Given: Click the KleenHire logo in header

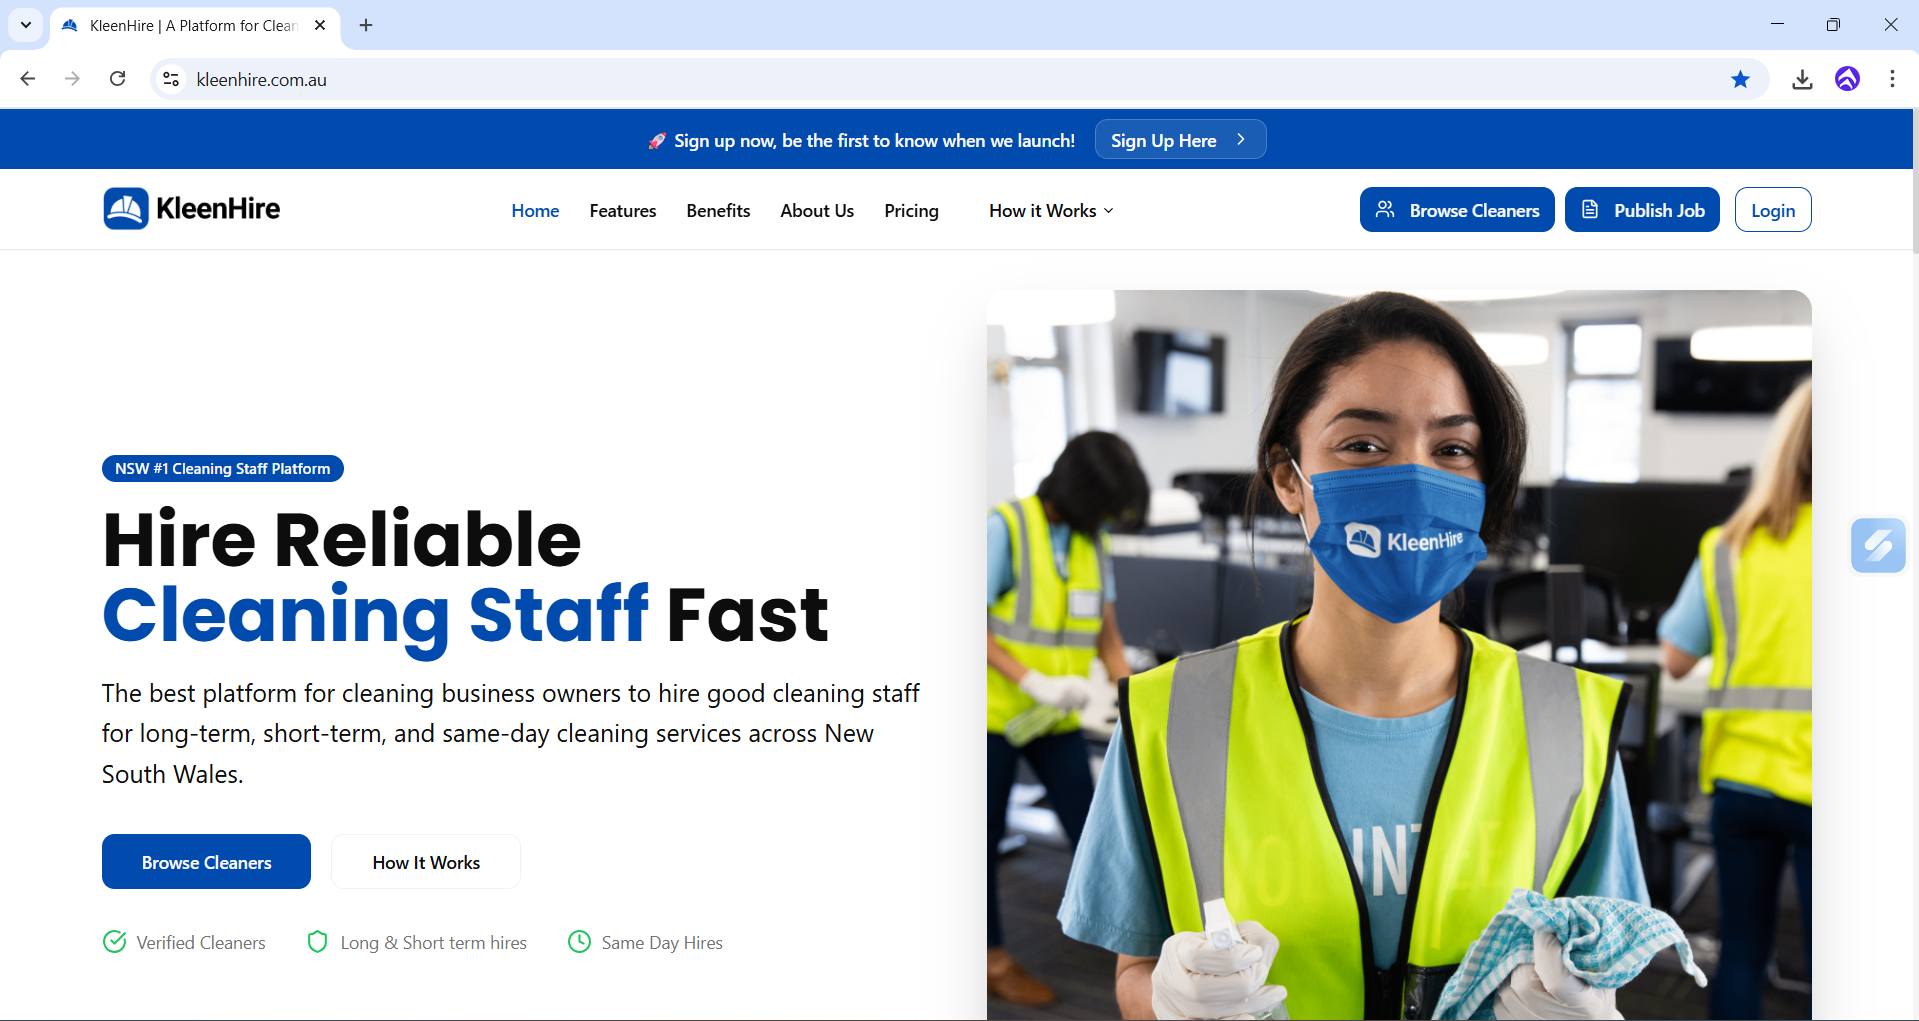Looking at the screenshot, I should click(x=192, y=209).
